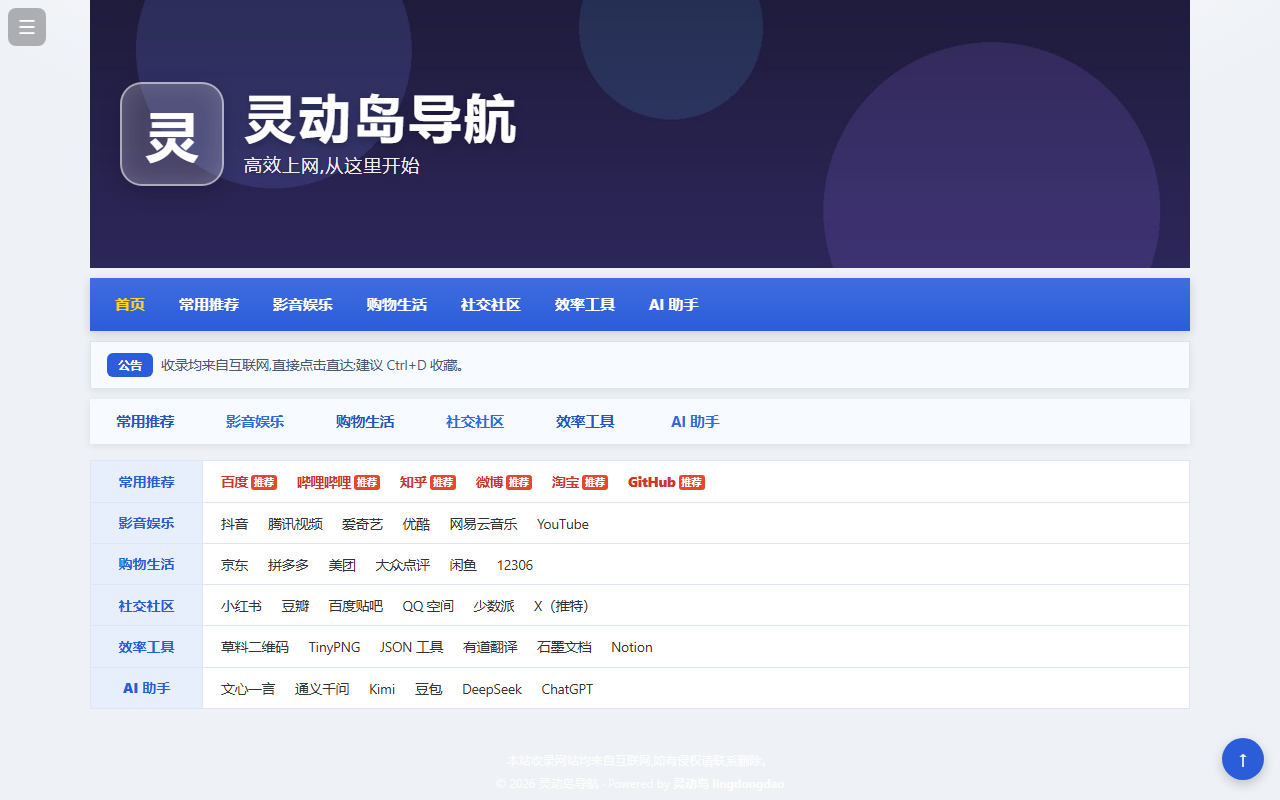Open the 有道翻译 link
Screen dimensions: 1280x800
point(490,647)
